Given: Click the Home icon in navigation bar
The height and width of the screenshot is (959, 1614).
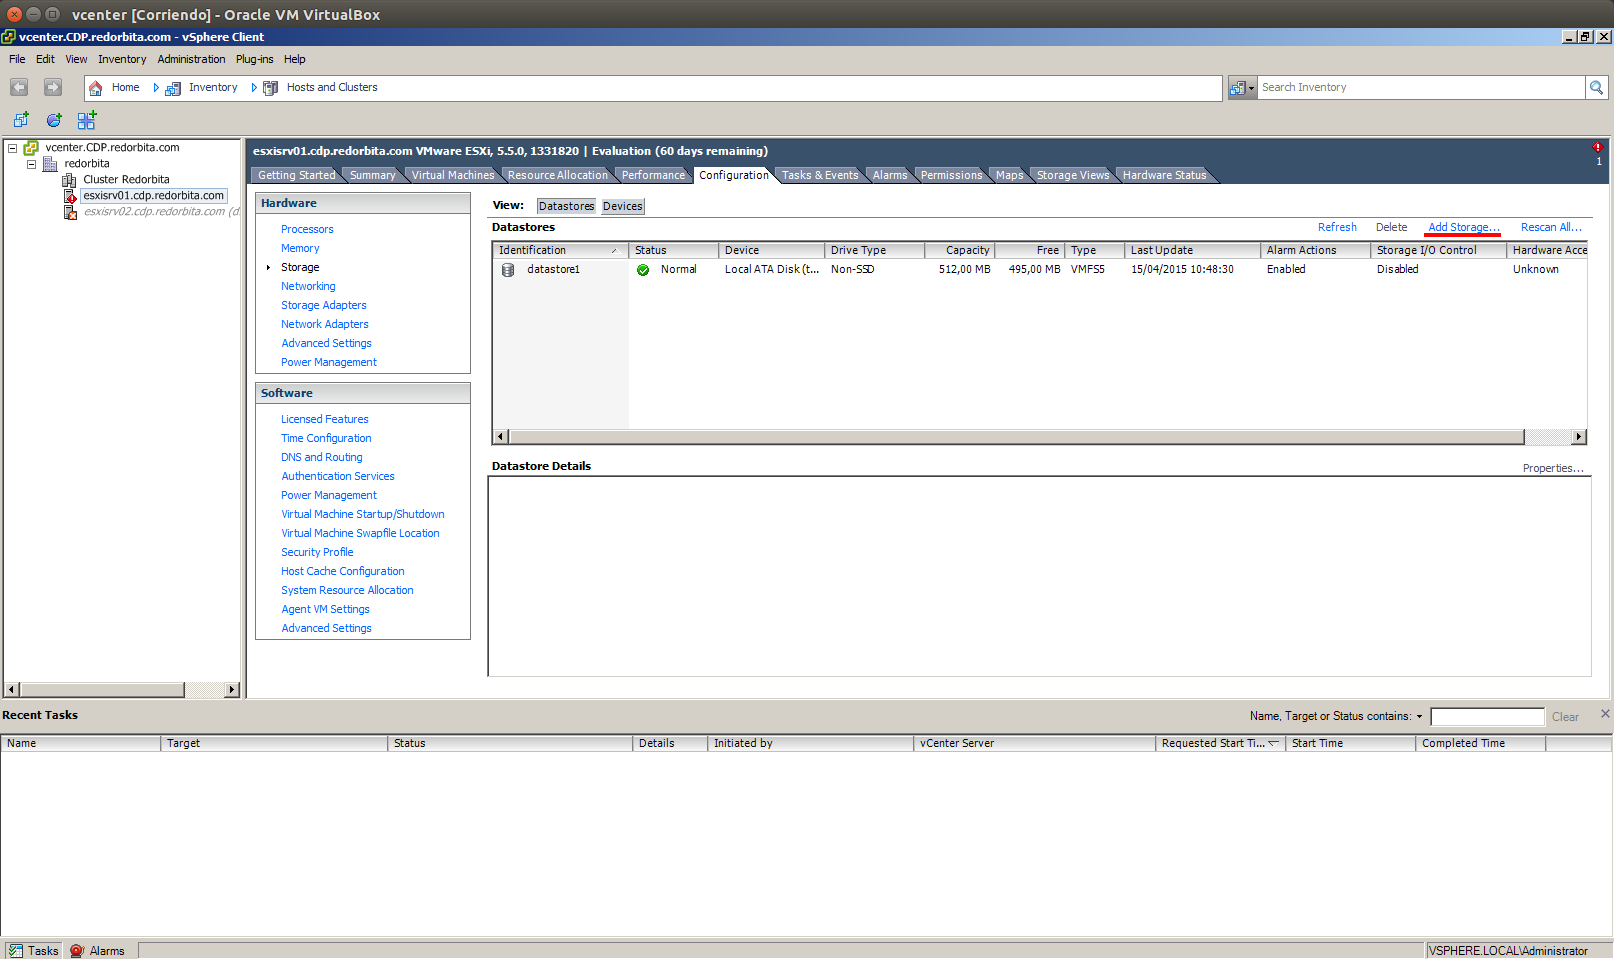Looking at the screenshot, I should coord(96,88).
